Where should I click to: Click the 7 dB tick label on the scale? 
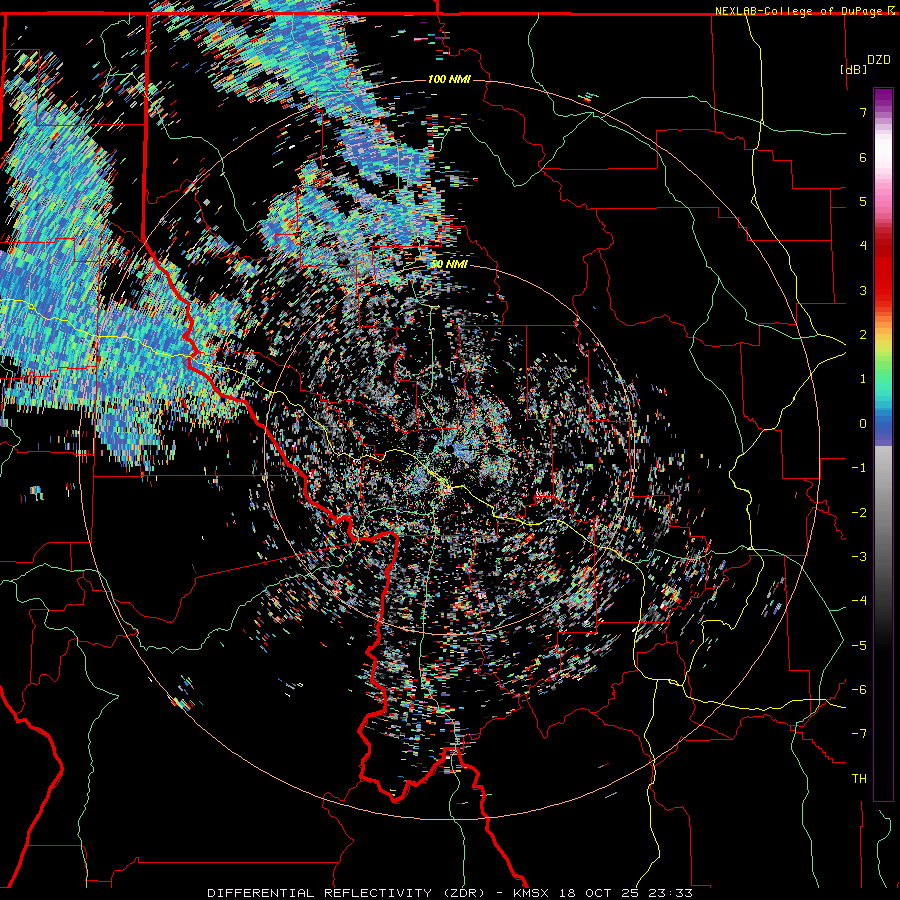(863, 112)
